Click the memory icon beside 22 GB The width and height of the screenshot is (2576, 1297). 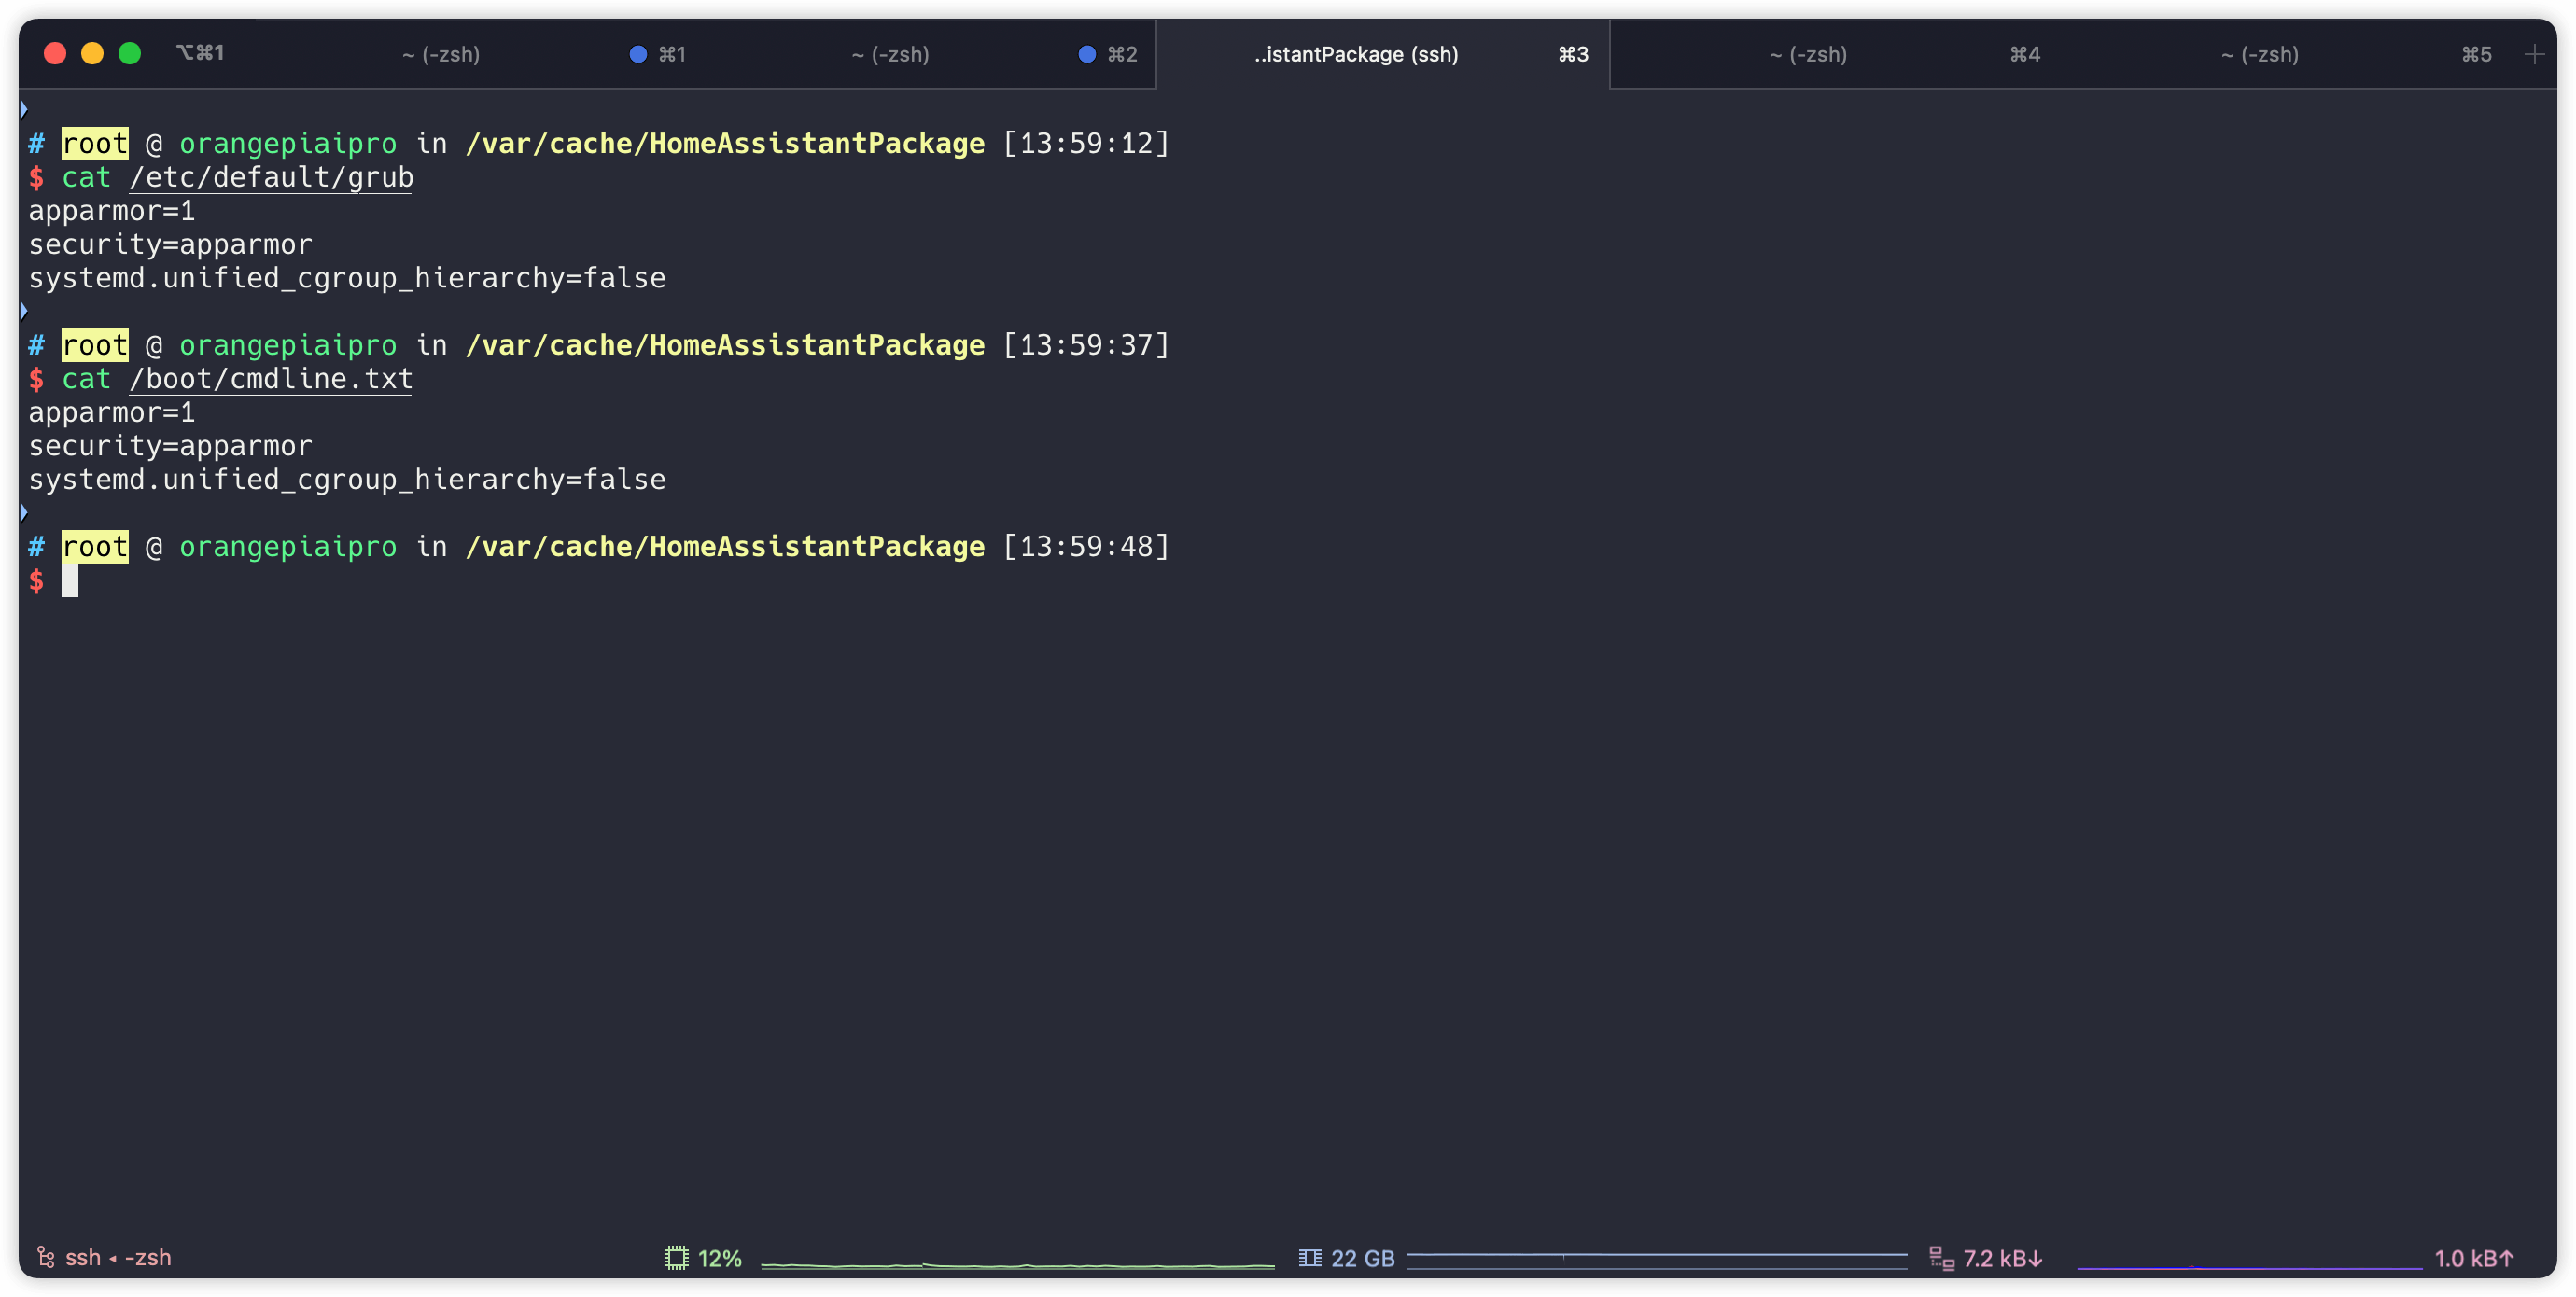pyautogui.click(x=1309, y=1258)
